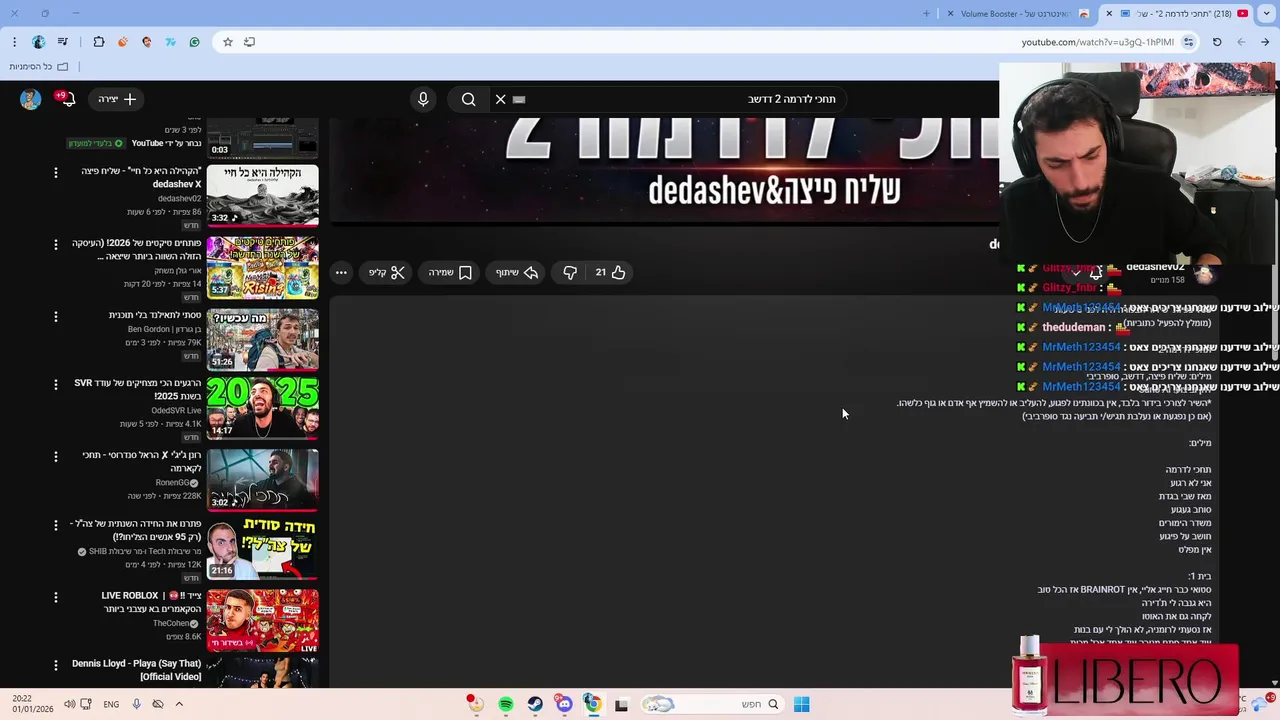Image resolution: width=1280 pixels, height=720 pixels.
Task: Click the Share (שיתוף) button
Action: click(517, 272)
